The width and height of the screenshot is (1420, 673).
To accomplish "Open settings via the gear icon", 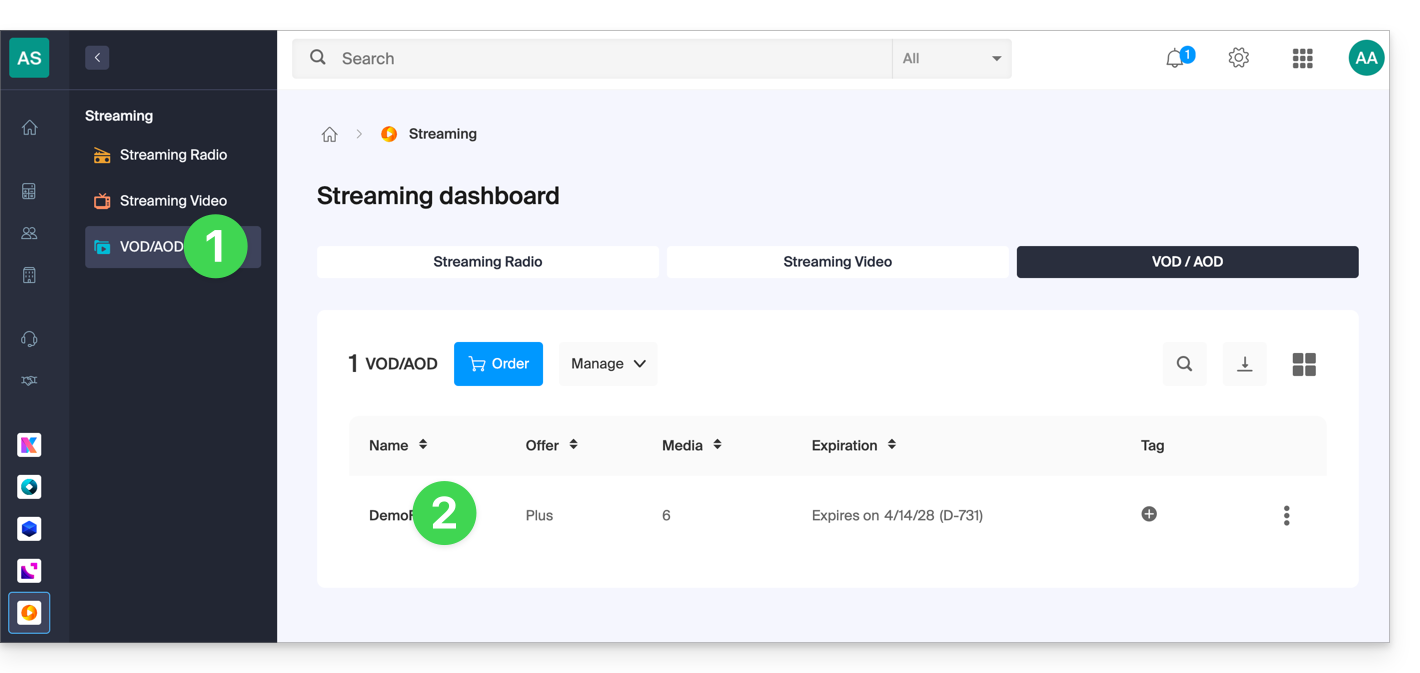I will (1238, 58).
